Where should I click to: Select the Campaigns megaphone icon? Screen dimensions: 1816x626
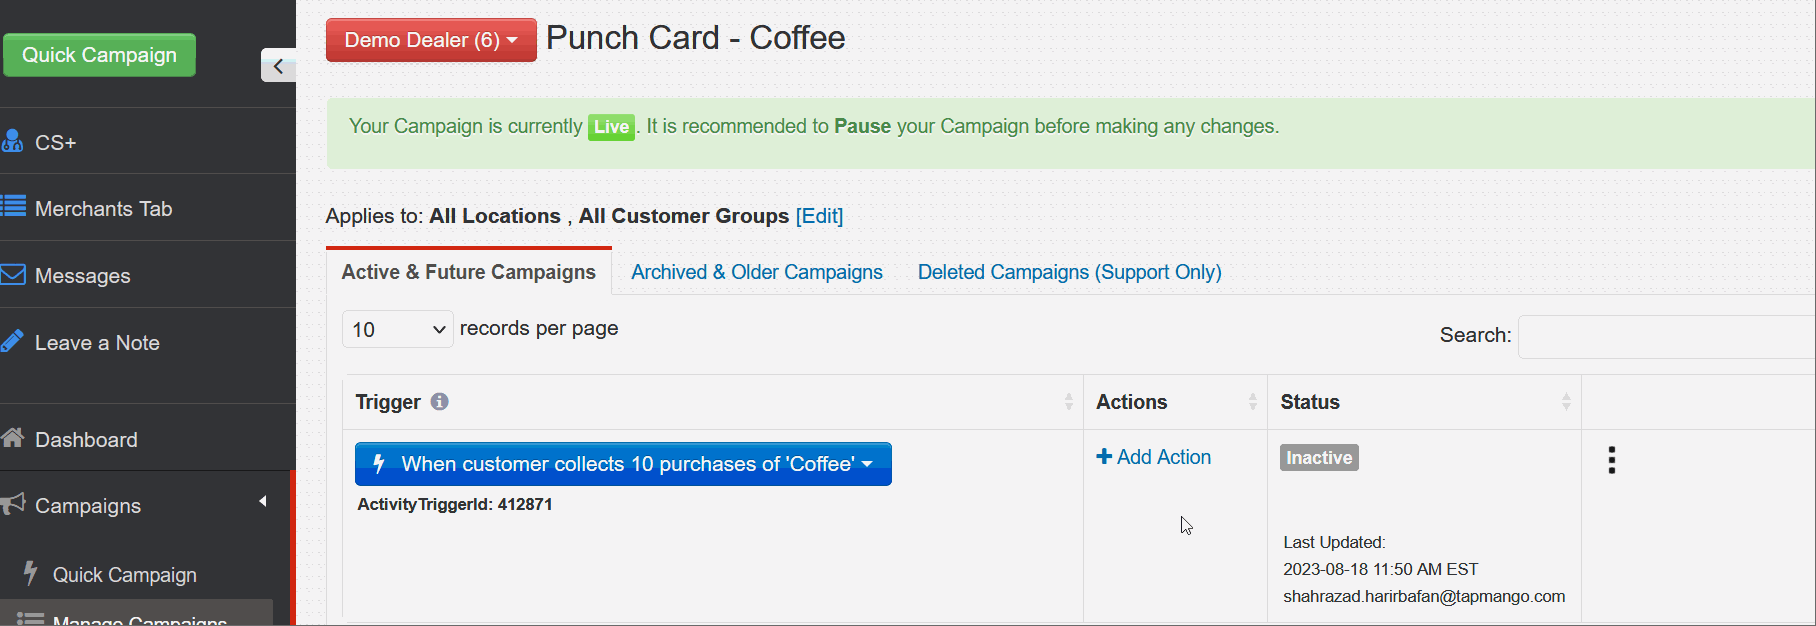click(x=13, y=505)
